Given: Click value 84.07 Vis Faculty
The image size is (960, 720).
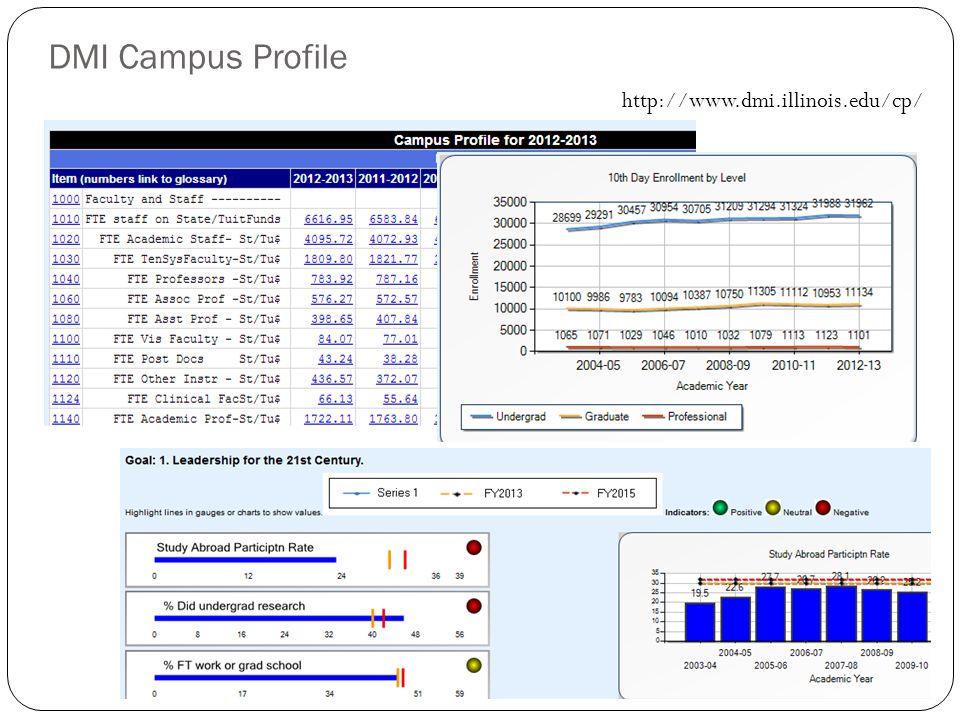Looking at the screenshot, I should [336, 339].
